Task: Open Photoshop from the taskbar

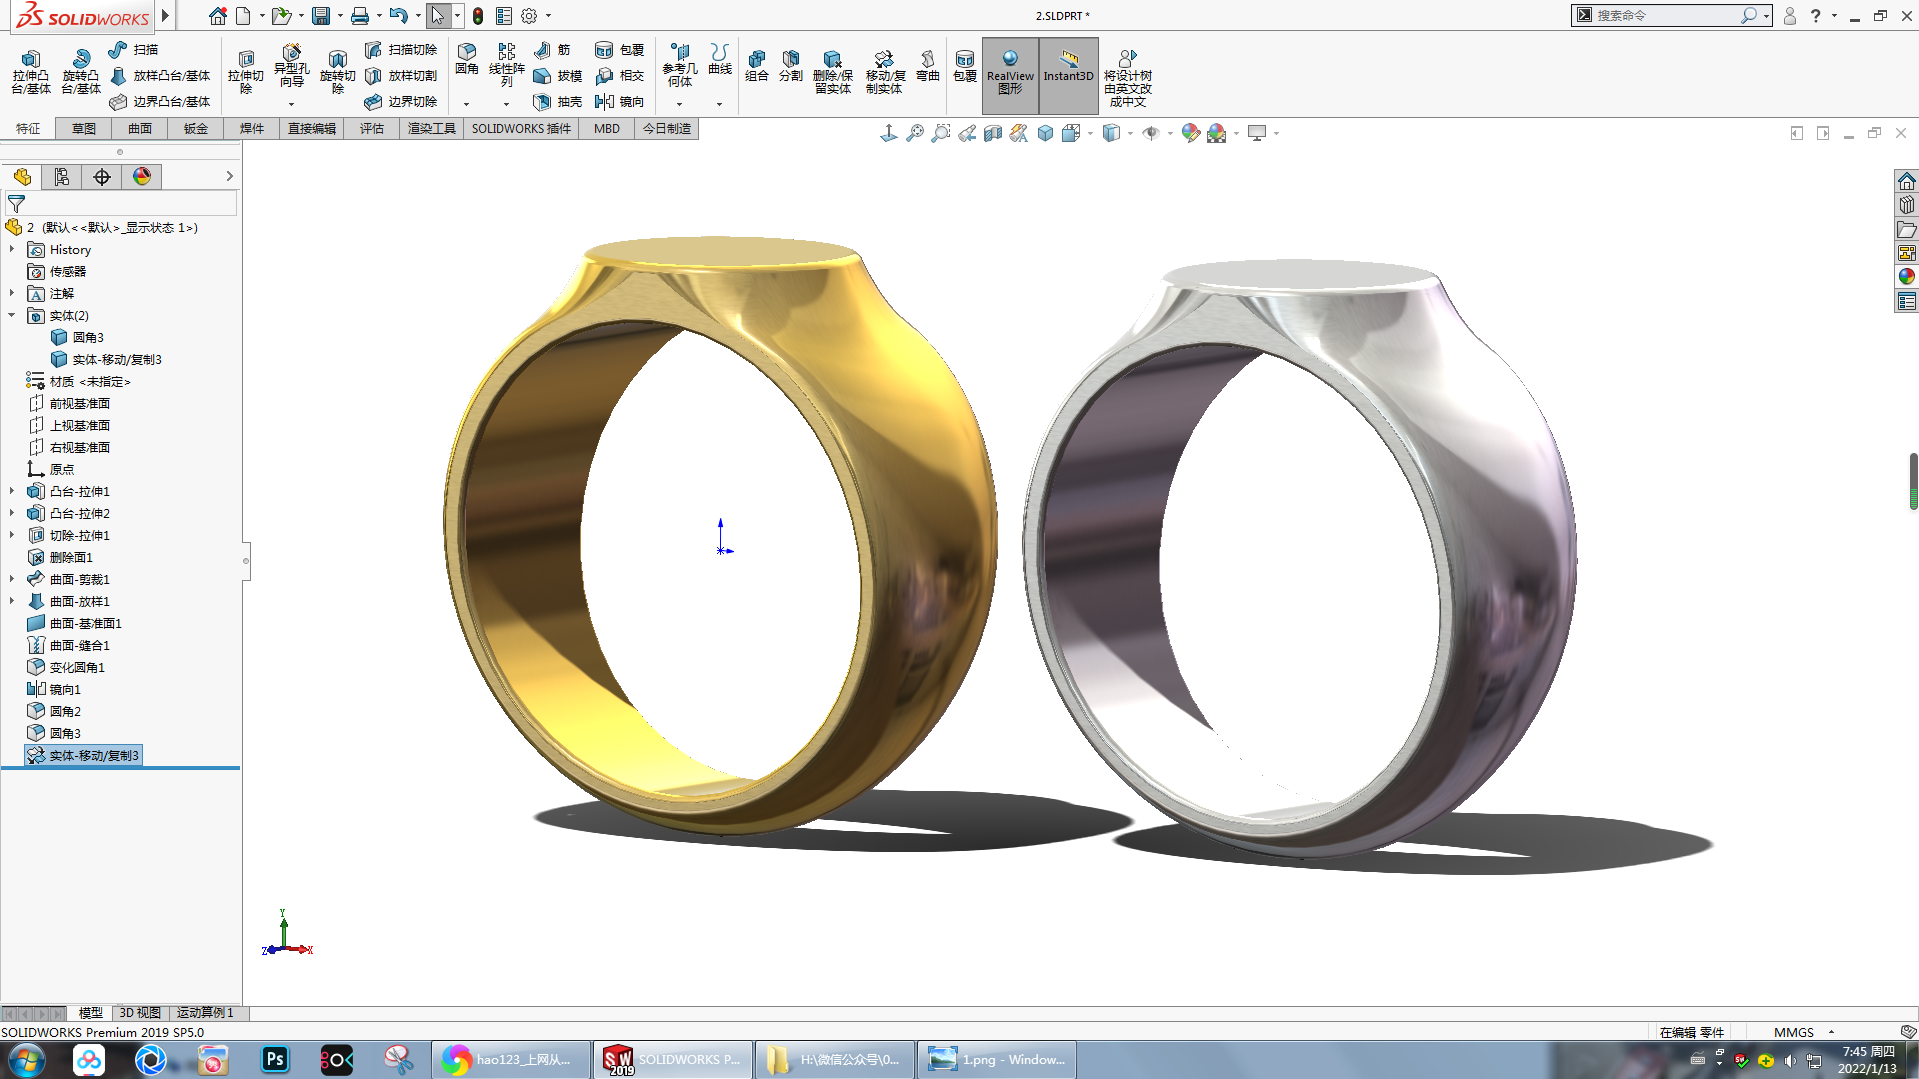Action: pyautogui.click(x=275, y=1059)
